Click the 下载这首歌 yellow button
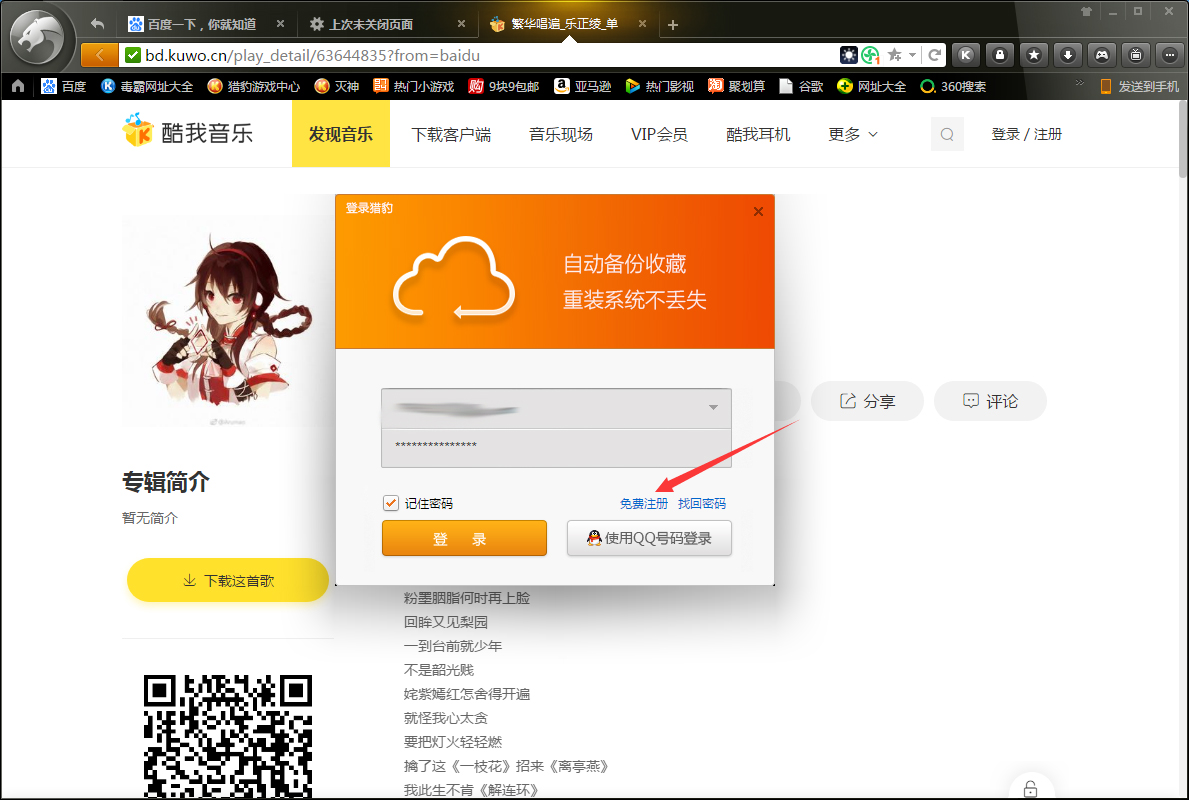This screenshot has height=800, width=1189. 227,580
